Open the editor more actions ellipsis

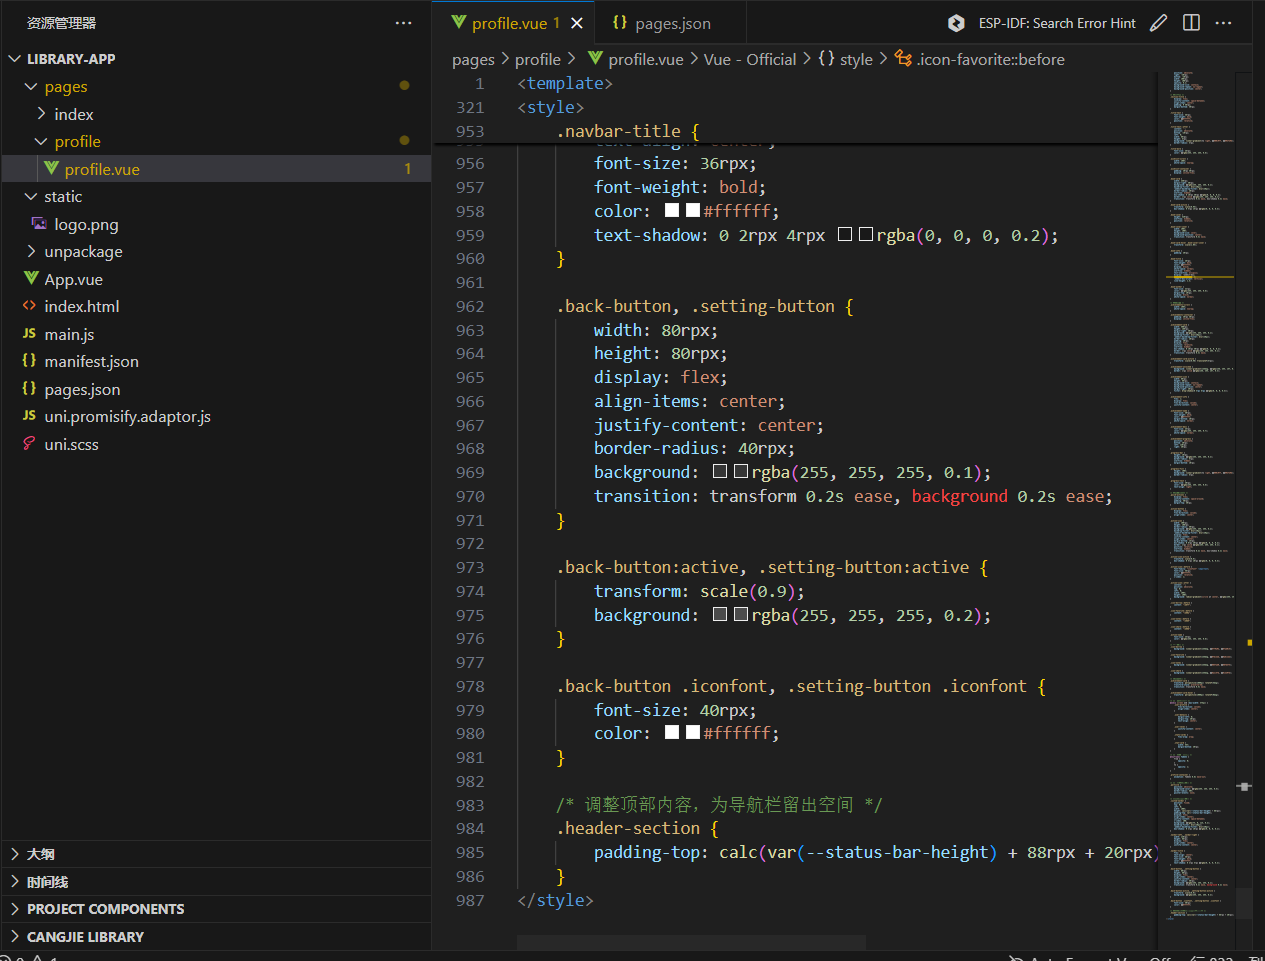tap(1224, 23)
